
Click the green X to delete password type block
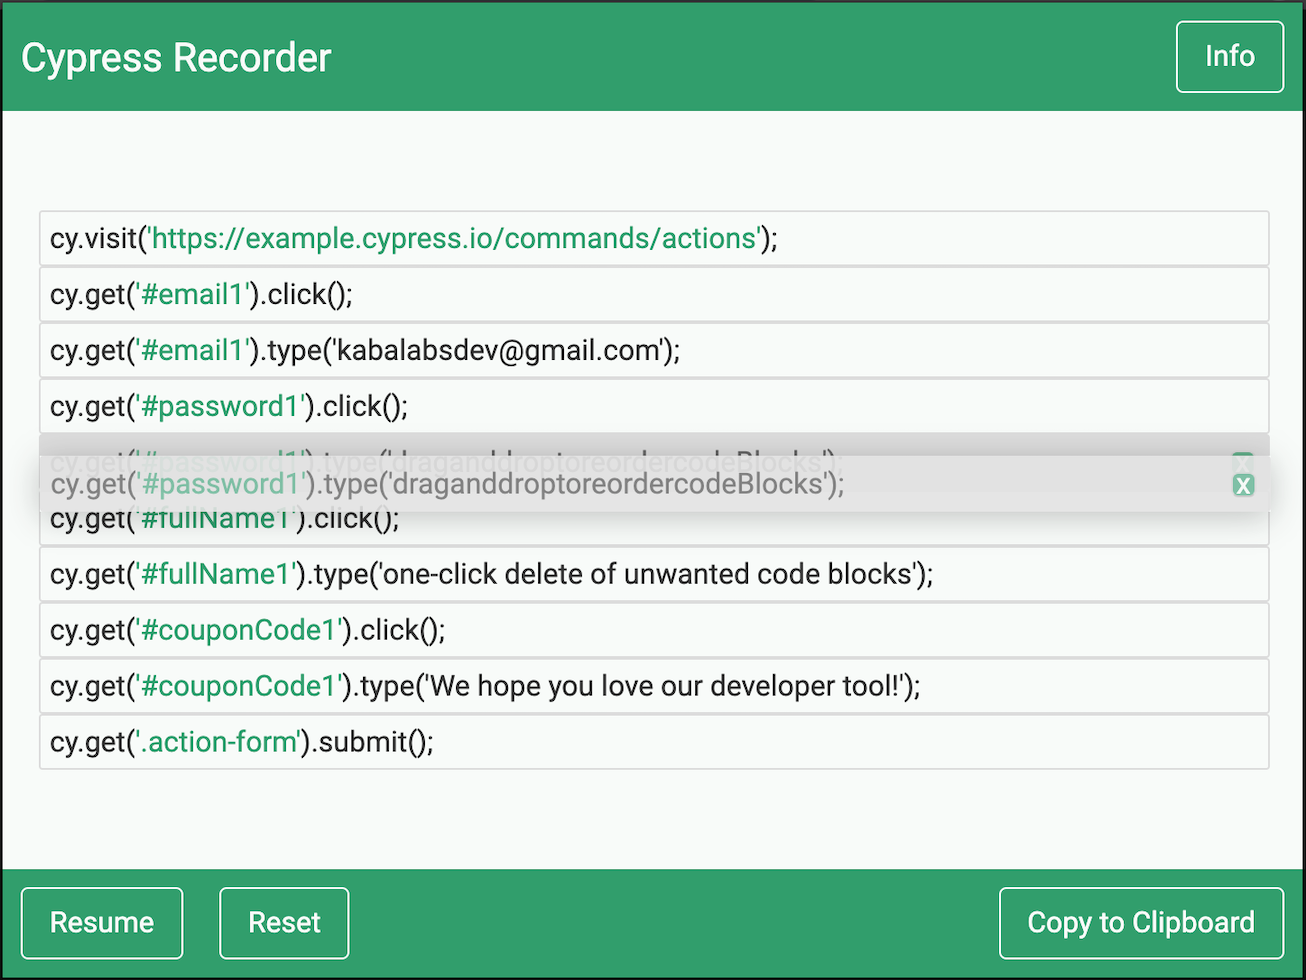1244,485
